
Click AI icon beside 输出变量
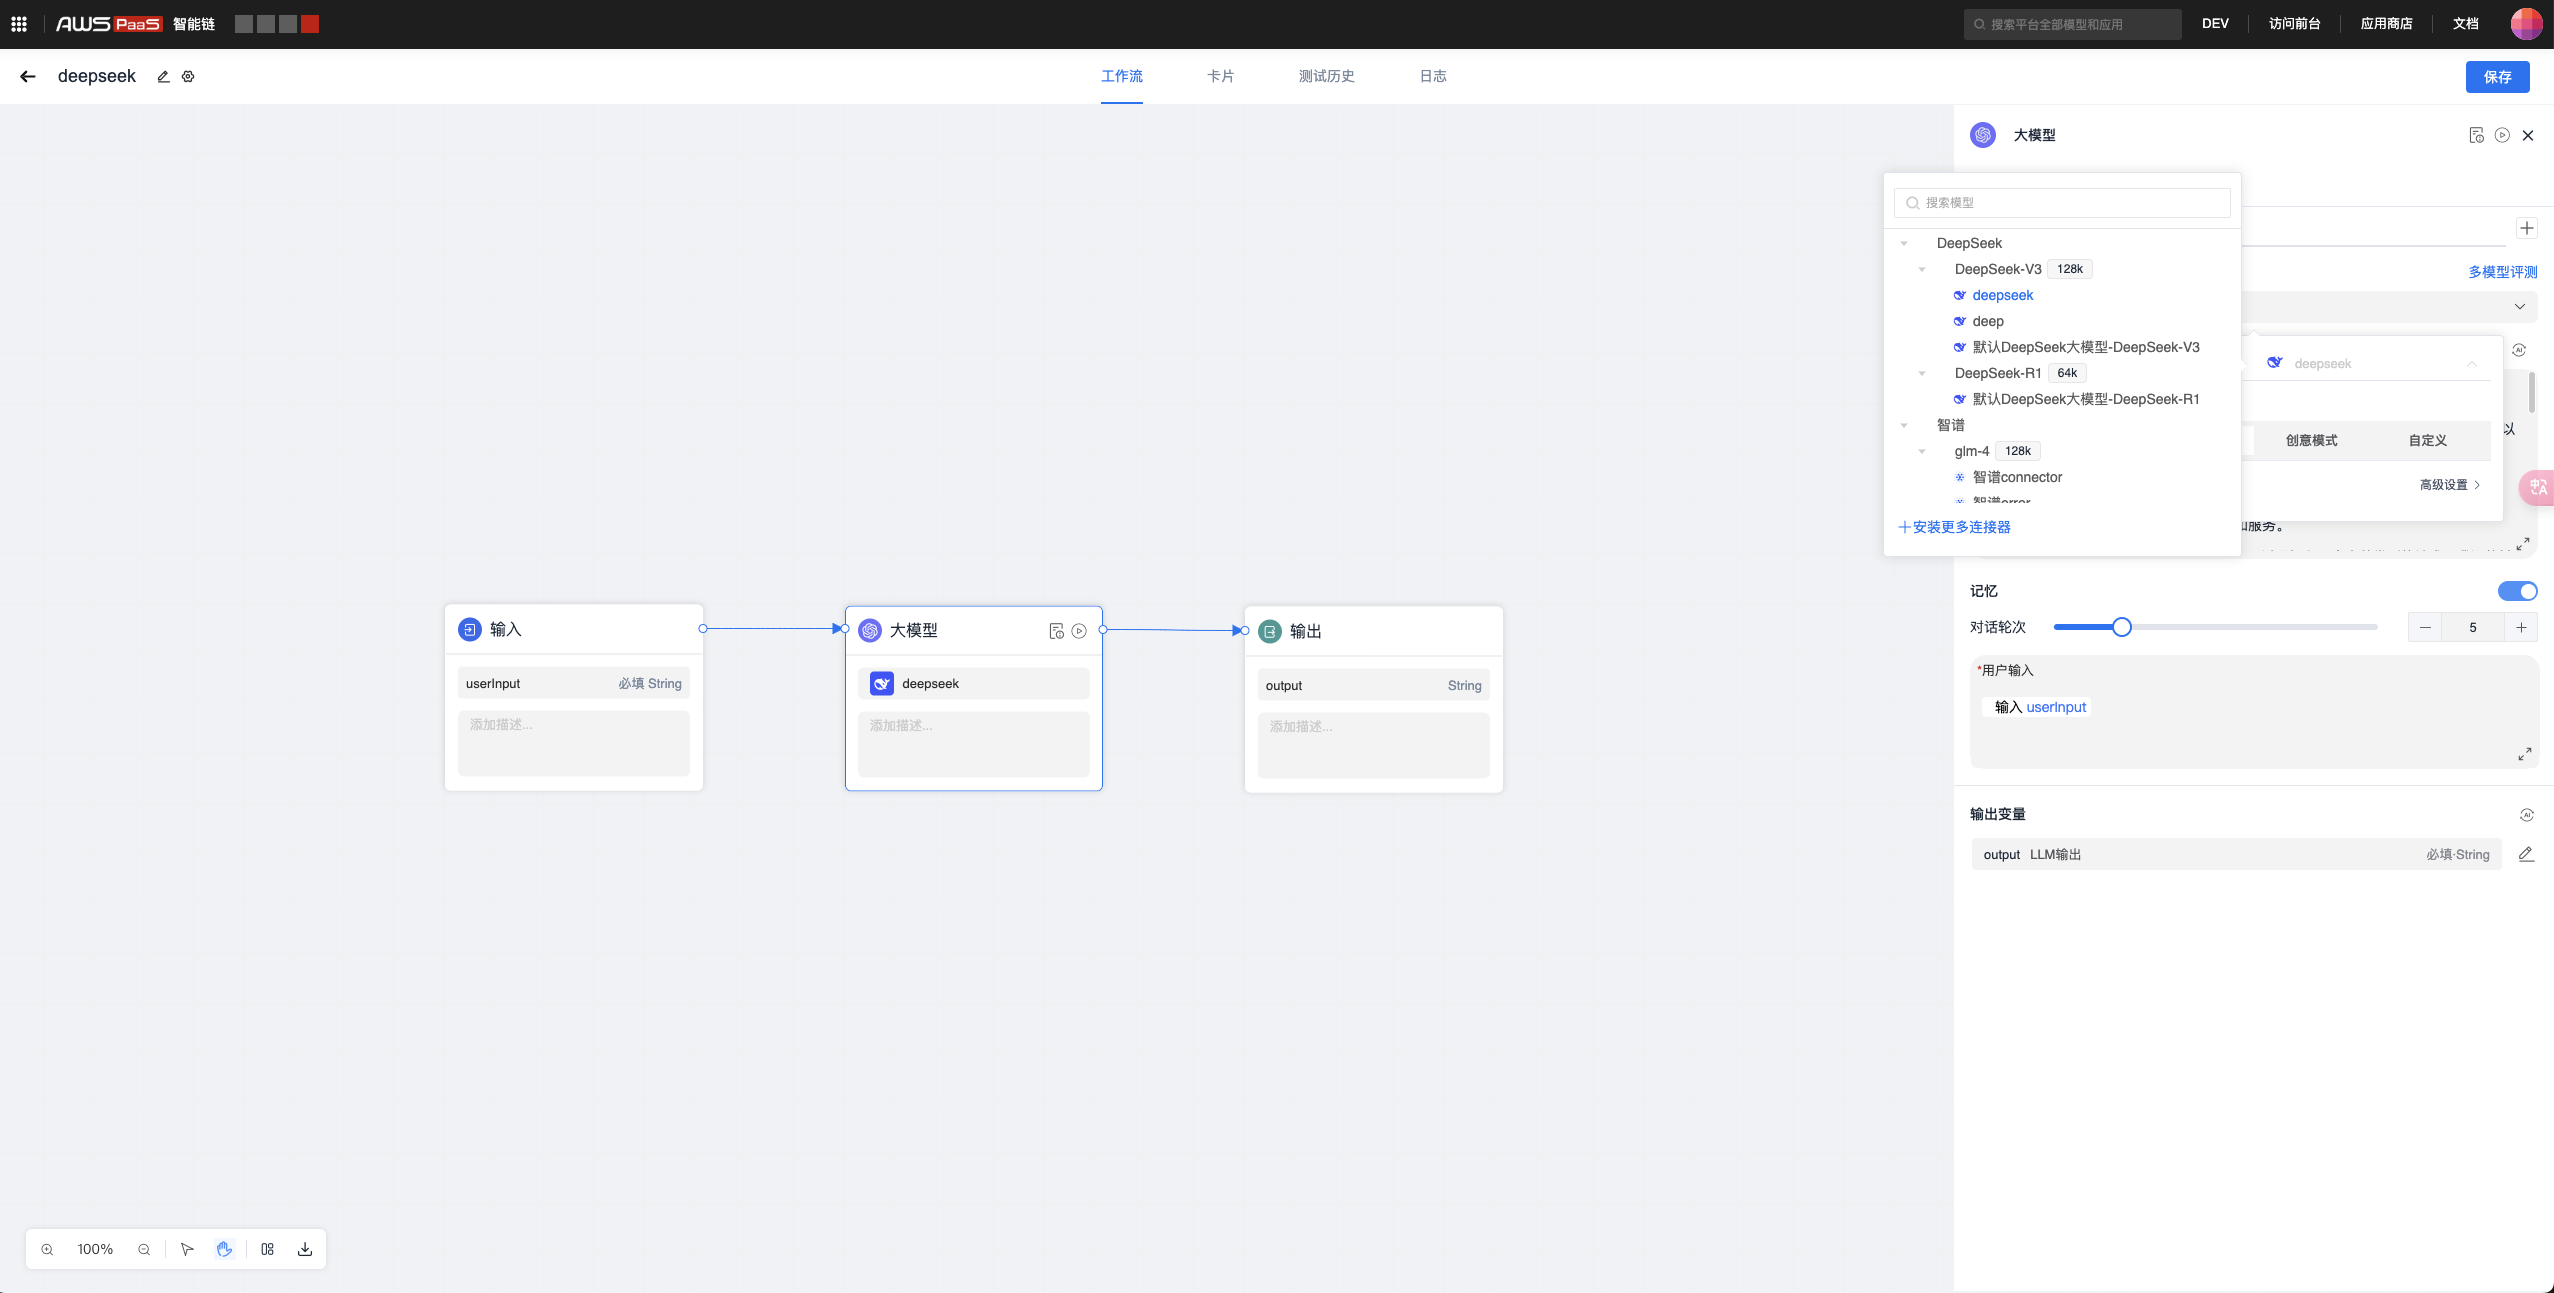pyautogui.click(x=2527, y=815)
